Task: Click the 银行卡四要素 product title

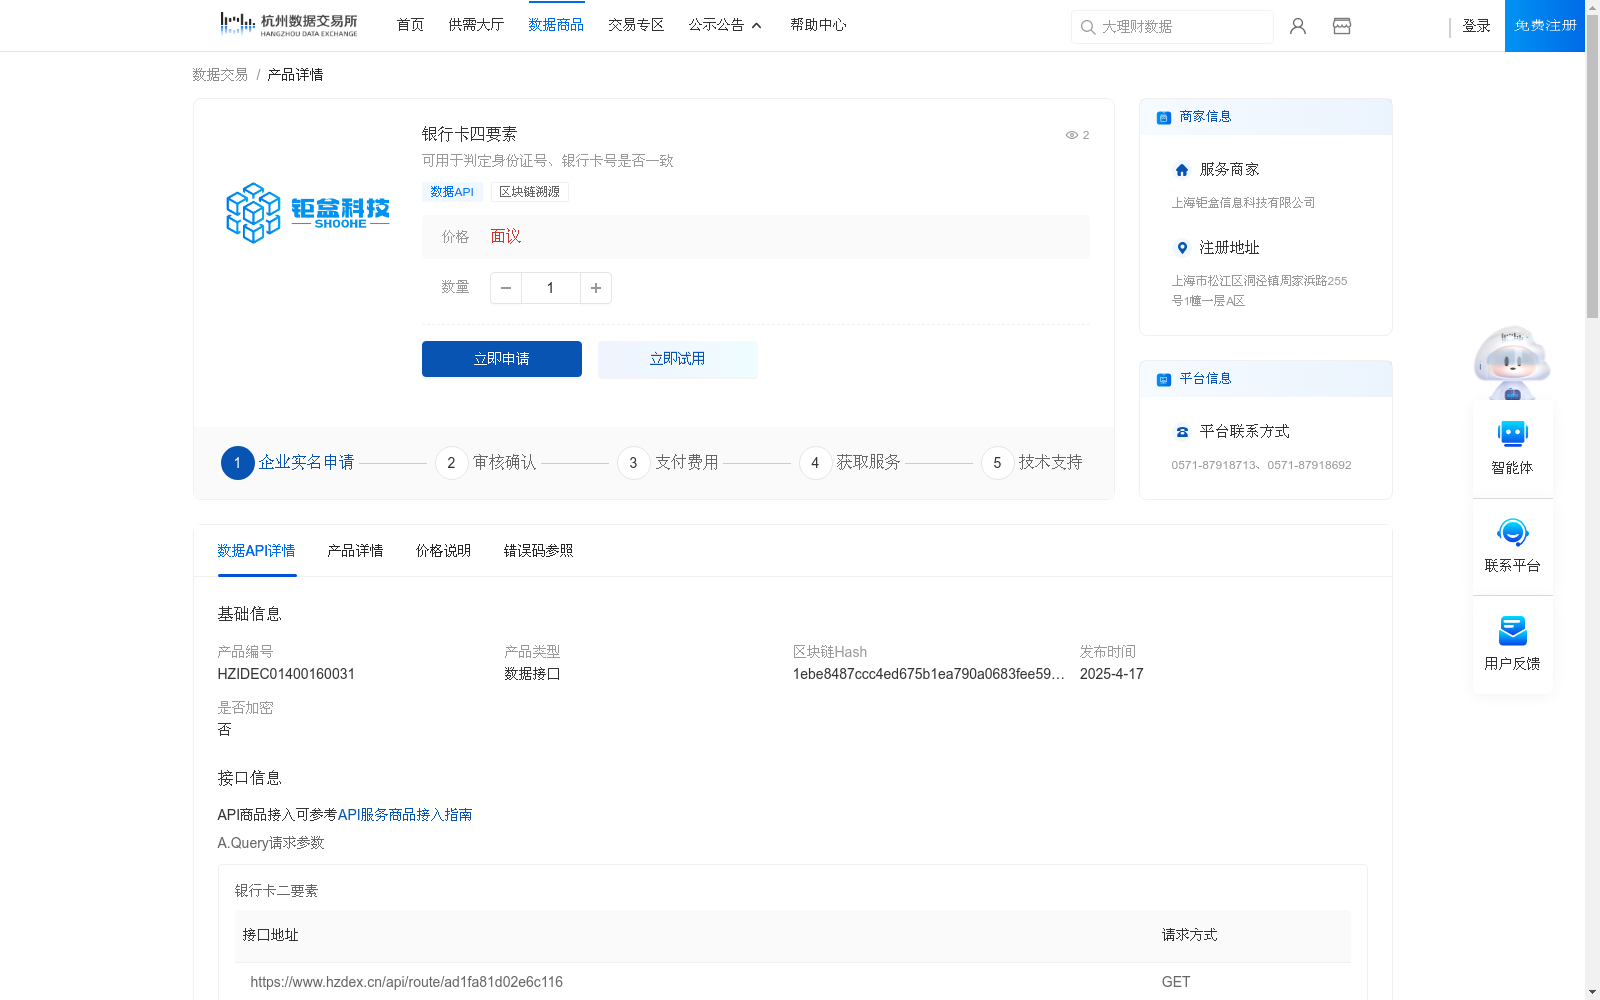Action: 469,134
